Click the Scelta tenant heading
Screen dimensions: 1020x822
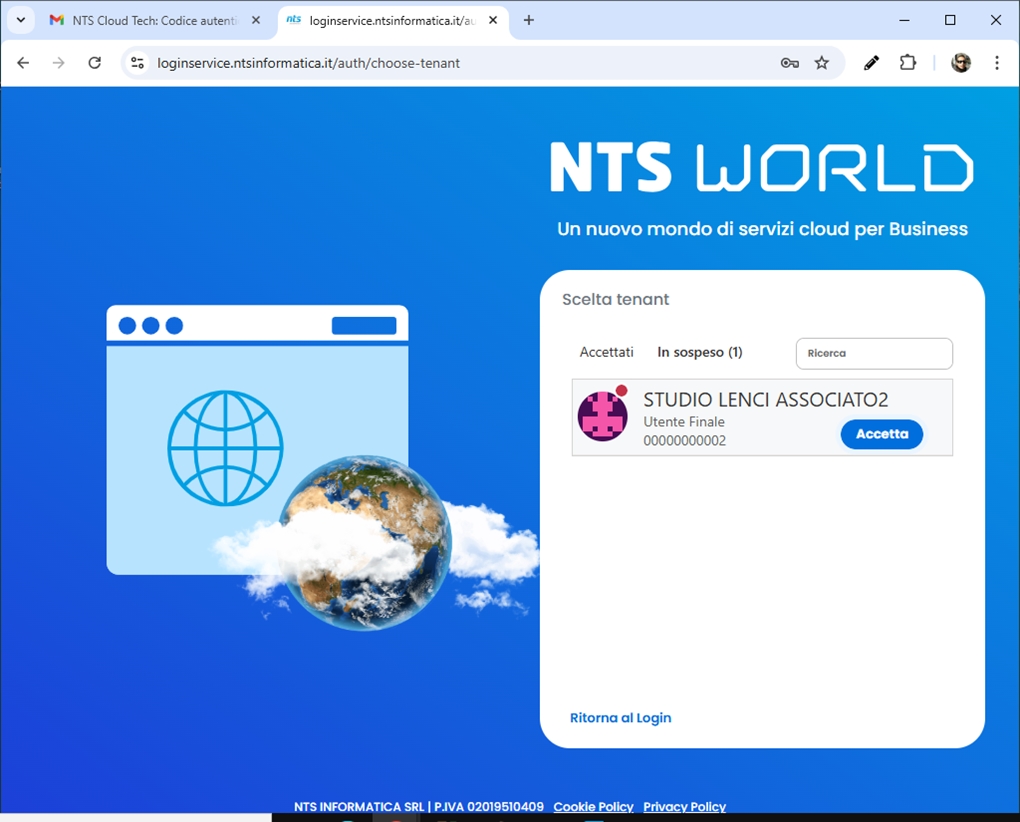pos(615,299)
